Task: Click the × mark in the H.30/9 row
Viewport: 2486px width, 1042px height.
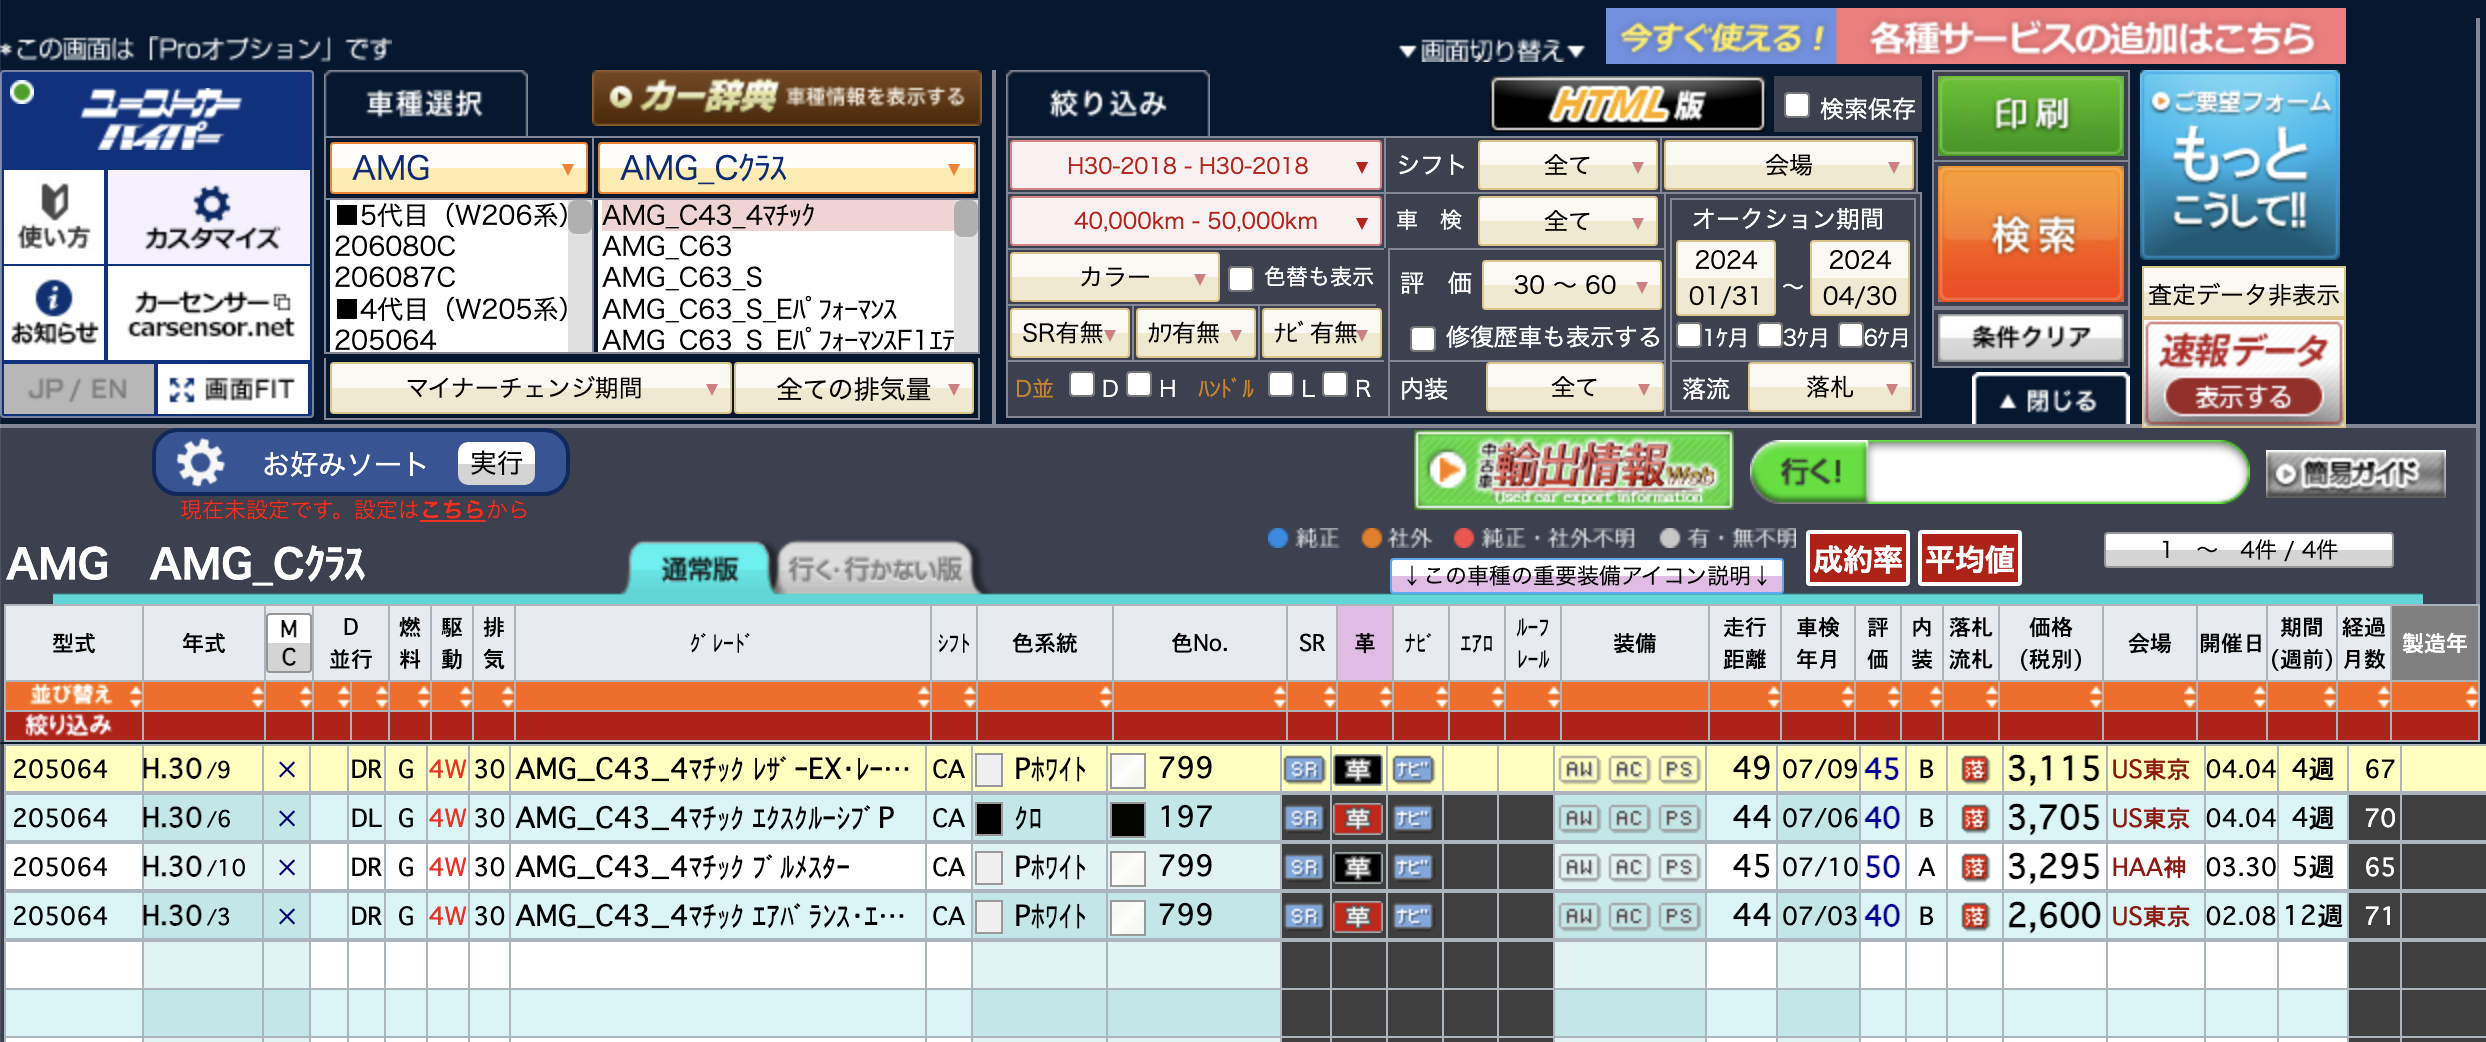Action: click(x=287, y=769)
